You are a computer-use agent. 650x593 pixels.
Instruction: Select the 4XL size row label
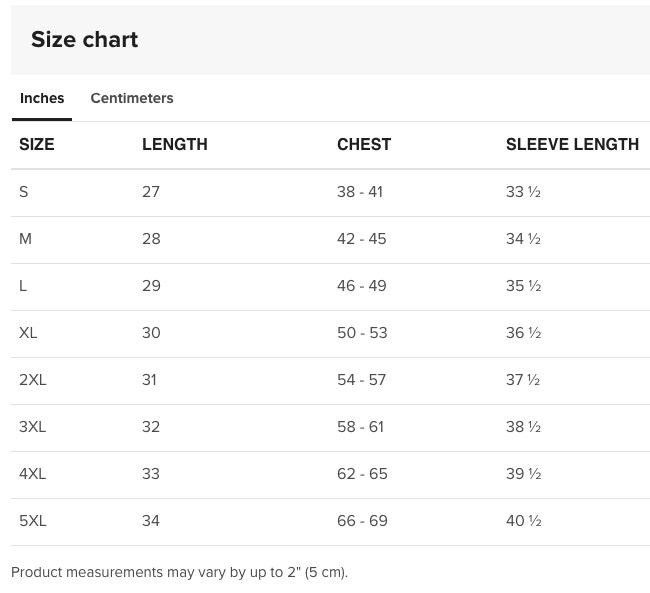33,474
